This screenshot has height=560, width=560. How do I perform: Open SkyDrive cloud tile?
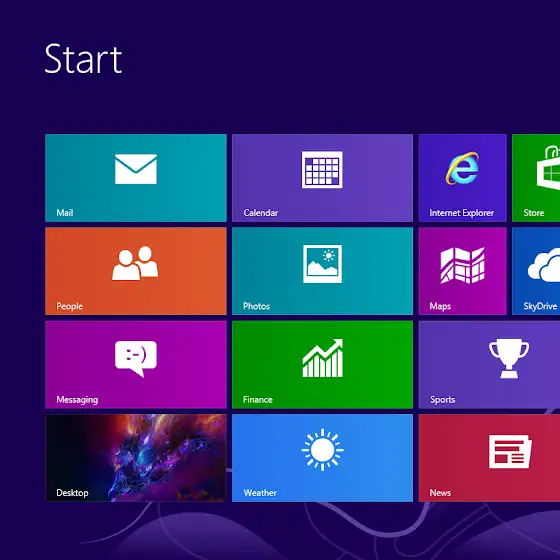[x=536, y=271]
